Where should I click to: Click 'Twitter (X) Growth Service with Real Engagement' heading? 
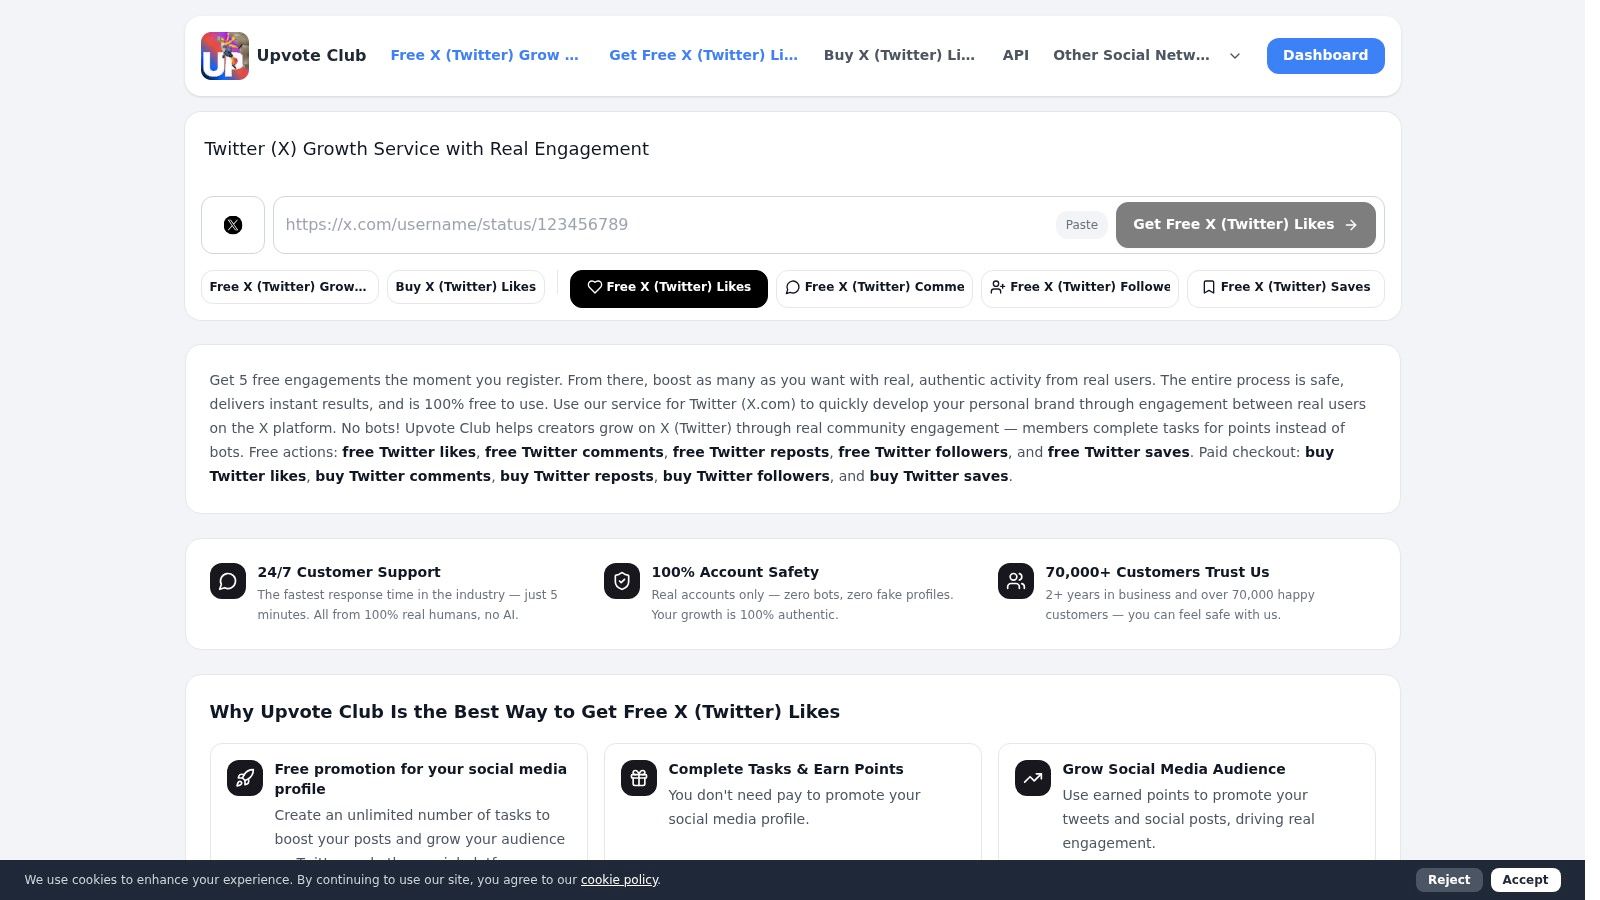[427, 149]
